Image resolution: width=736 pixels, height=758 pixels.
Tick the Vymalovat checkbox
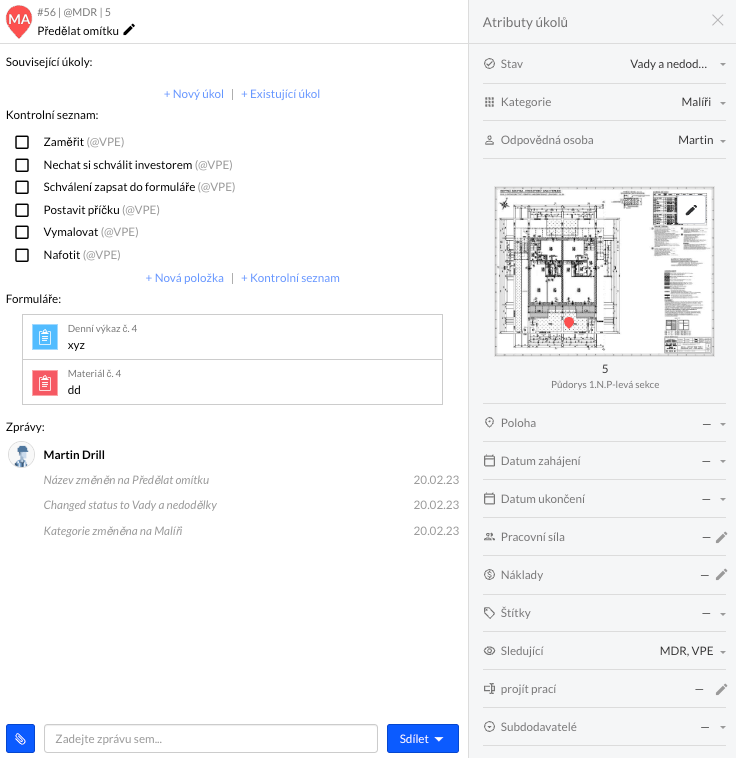pos(22,232)
